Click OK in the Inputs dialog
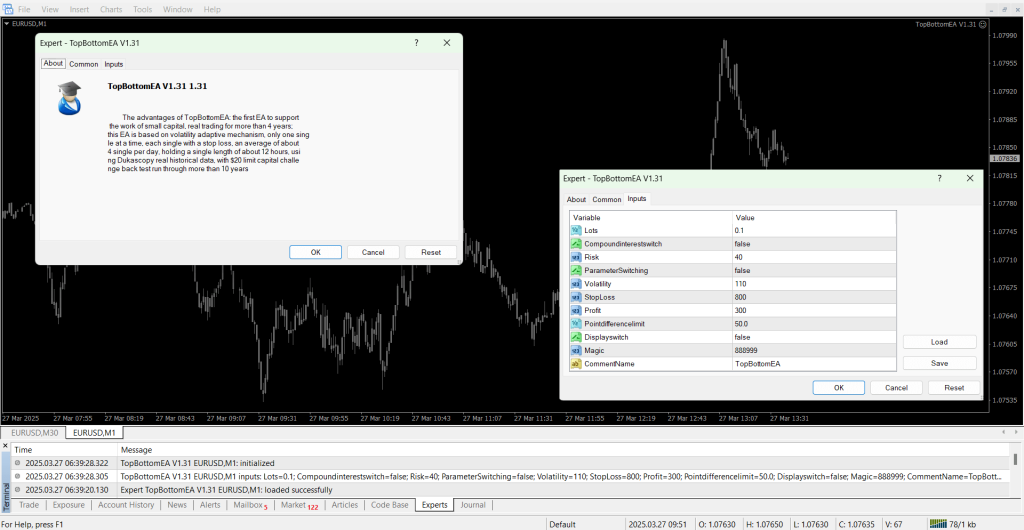Image resolution: width=1024 pixels, height=530 pixels. (839, 388)
